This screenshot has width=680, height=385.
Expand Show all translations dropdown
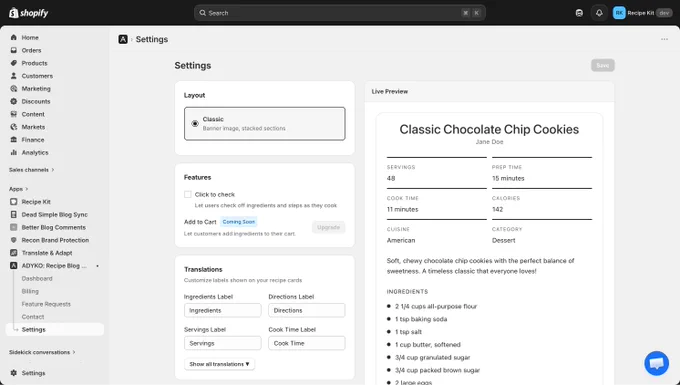219,364
